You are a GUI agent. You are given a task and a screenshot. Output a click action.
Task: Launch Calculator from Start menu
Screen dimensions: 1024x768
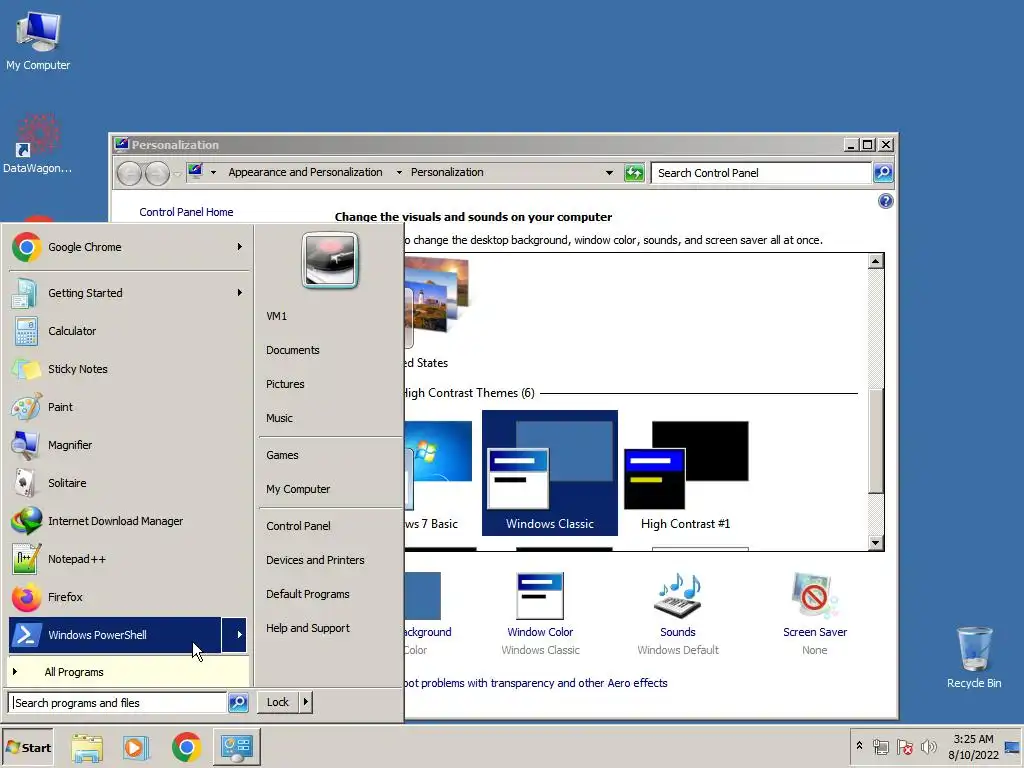(x=128, y=331)
